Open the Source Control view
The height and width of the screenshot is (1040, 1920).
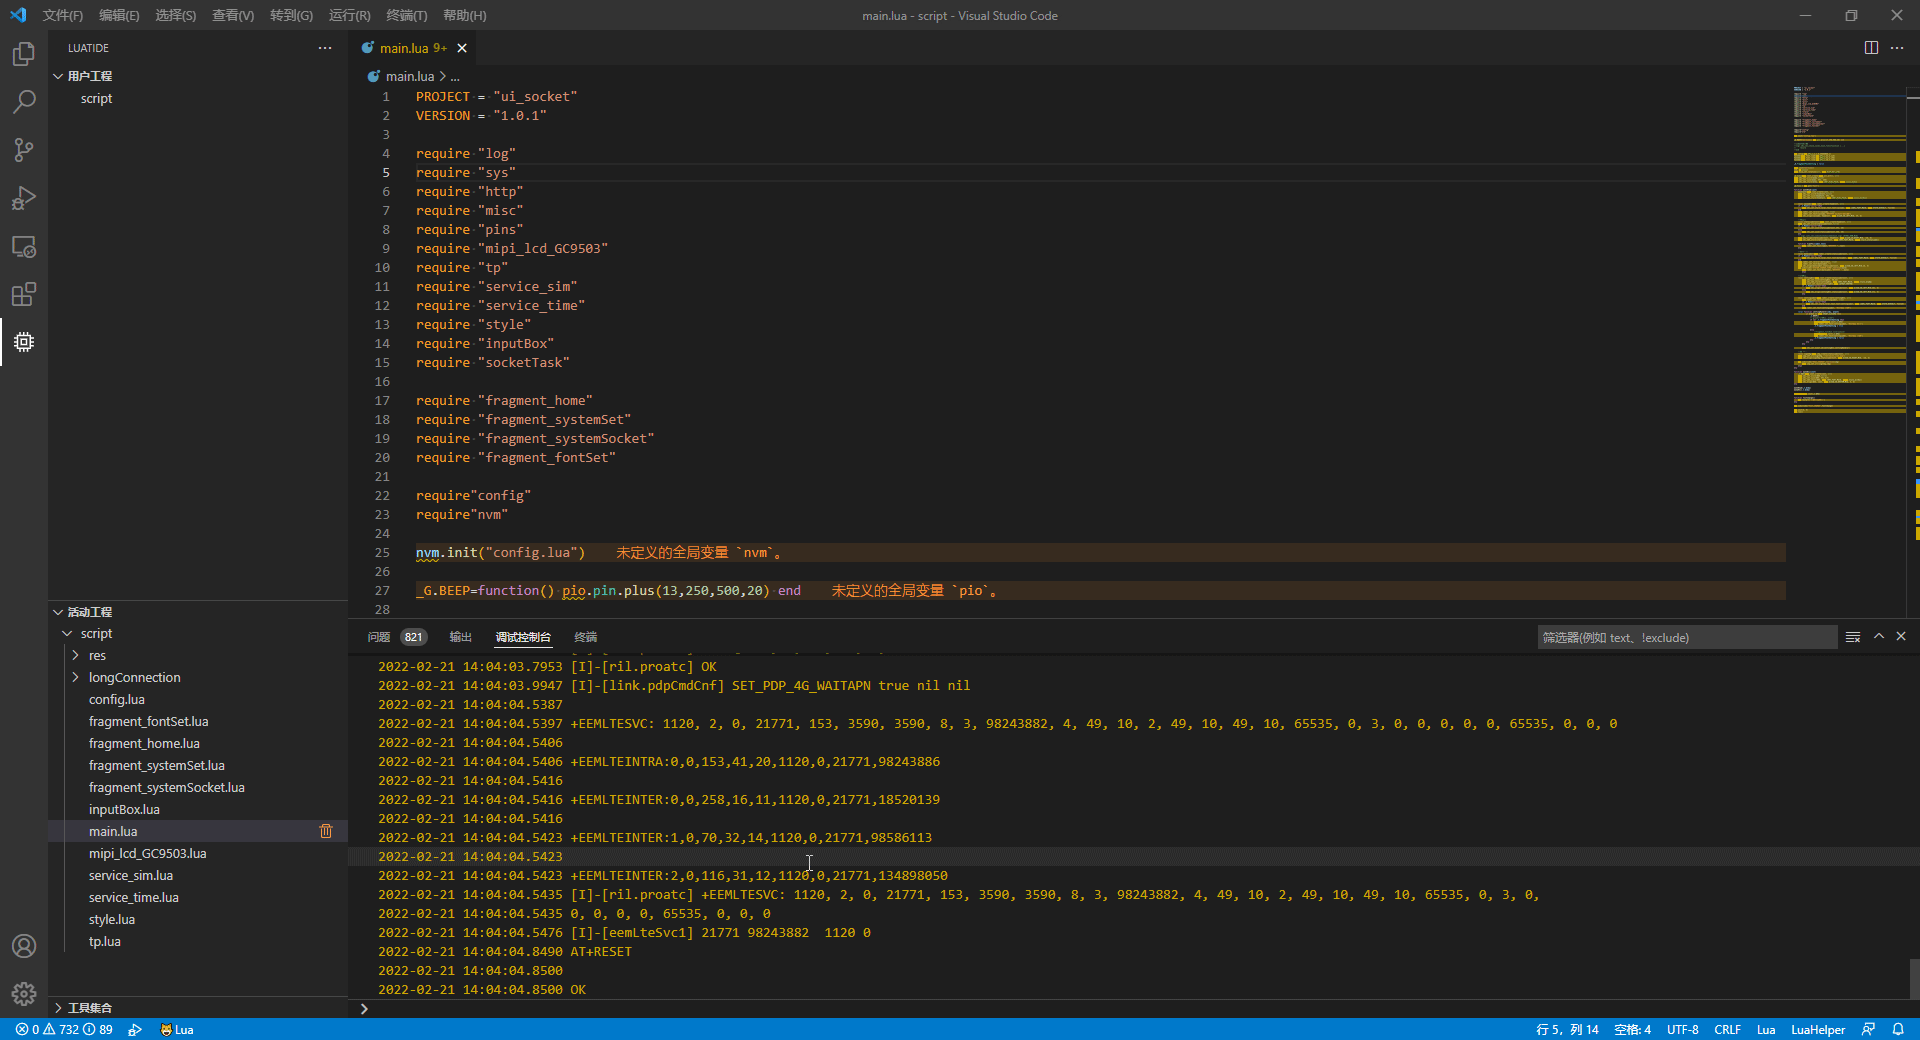coord(24,150)
